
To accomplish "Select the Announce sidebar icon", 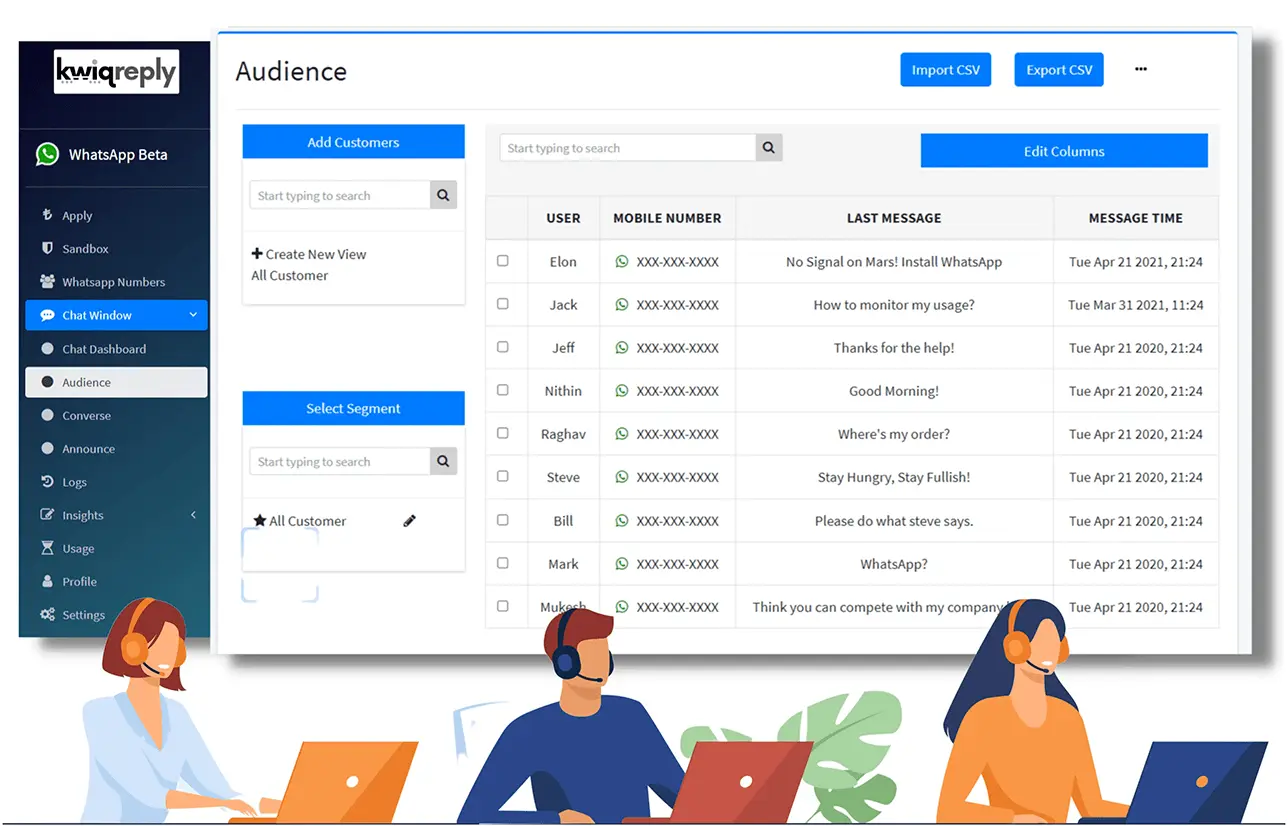I will [x=90, y=448].
